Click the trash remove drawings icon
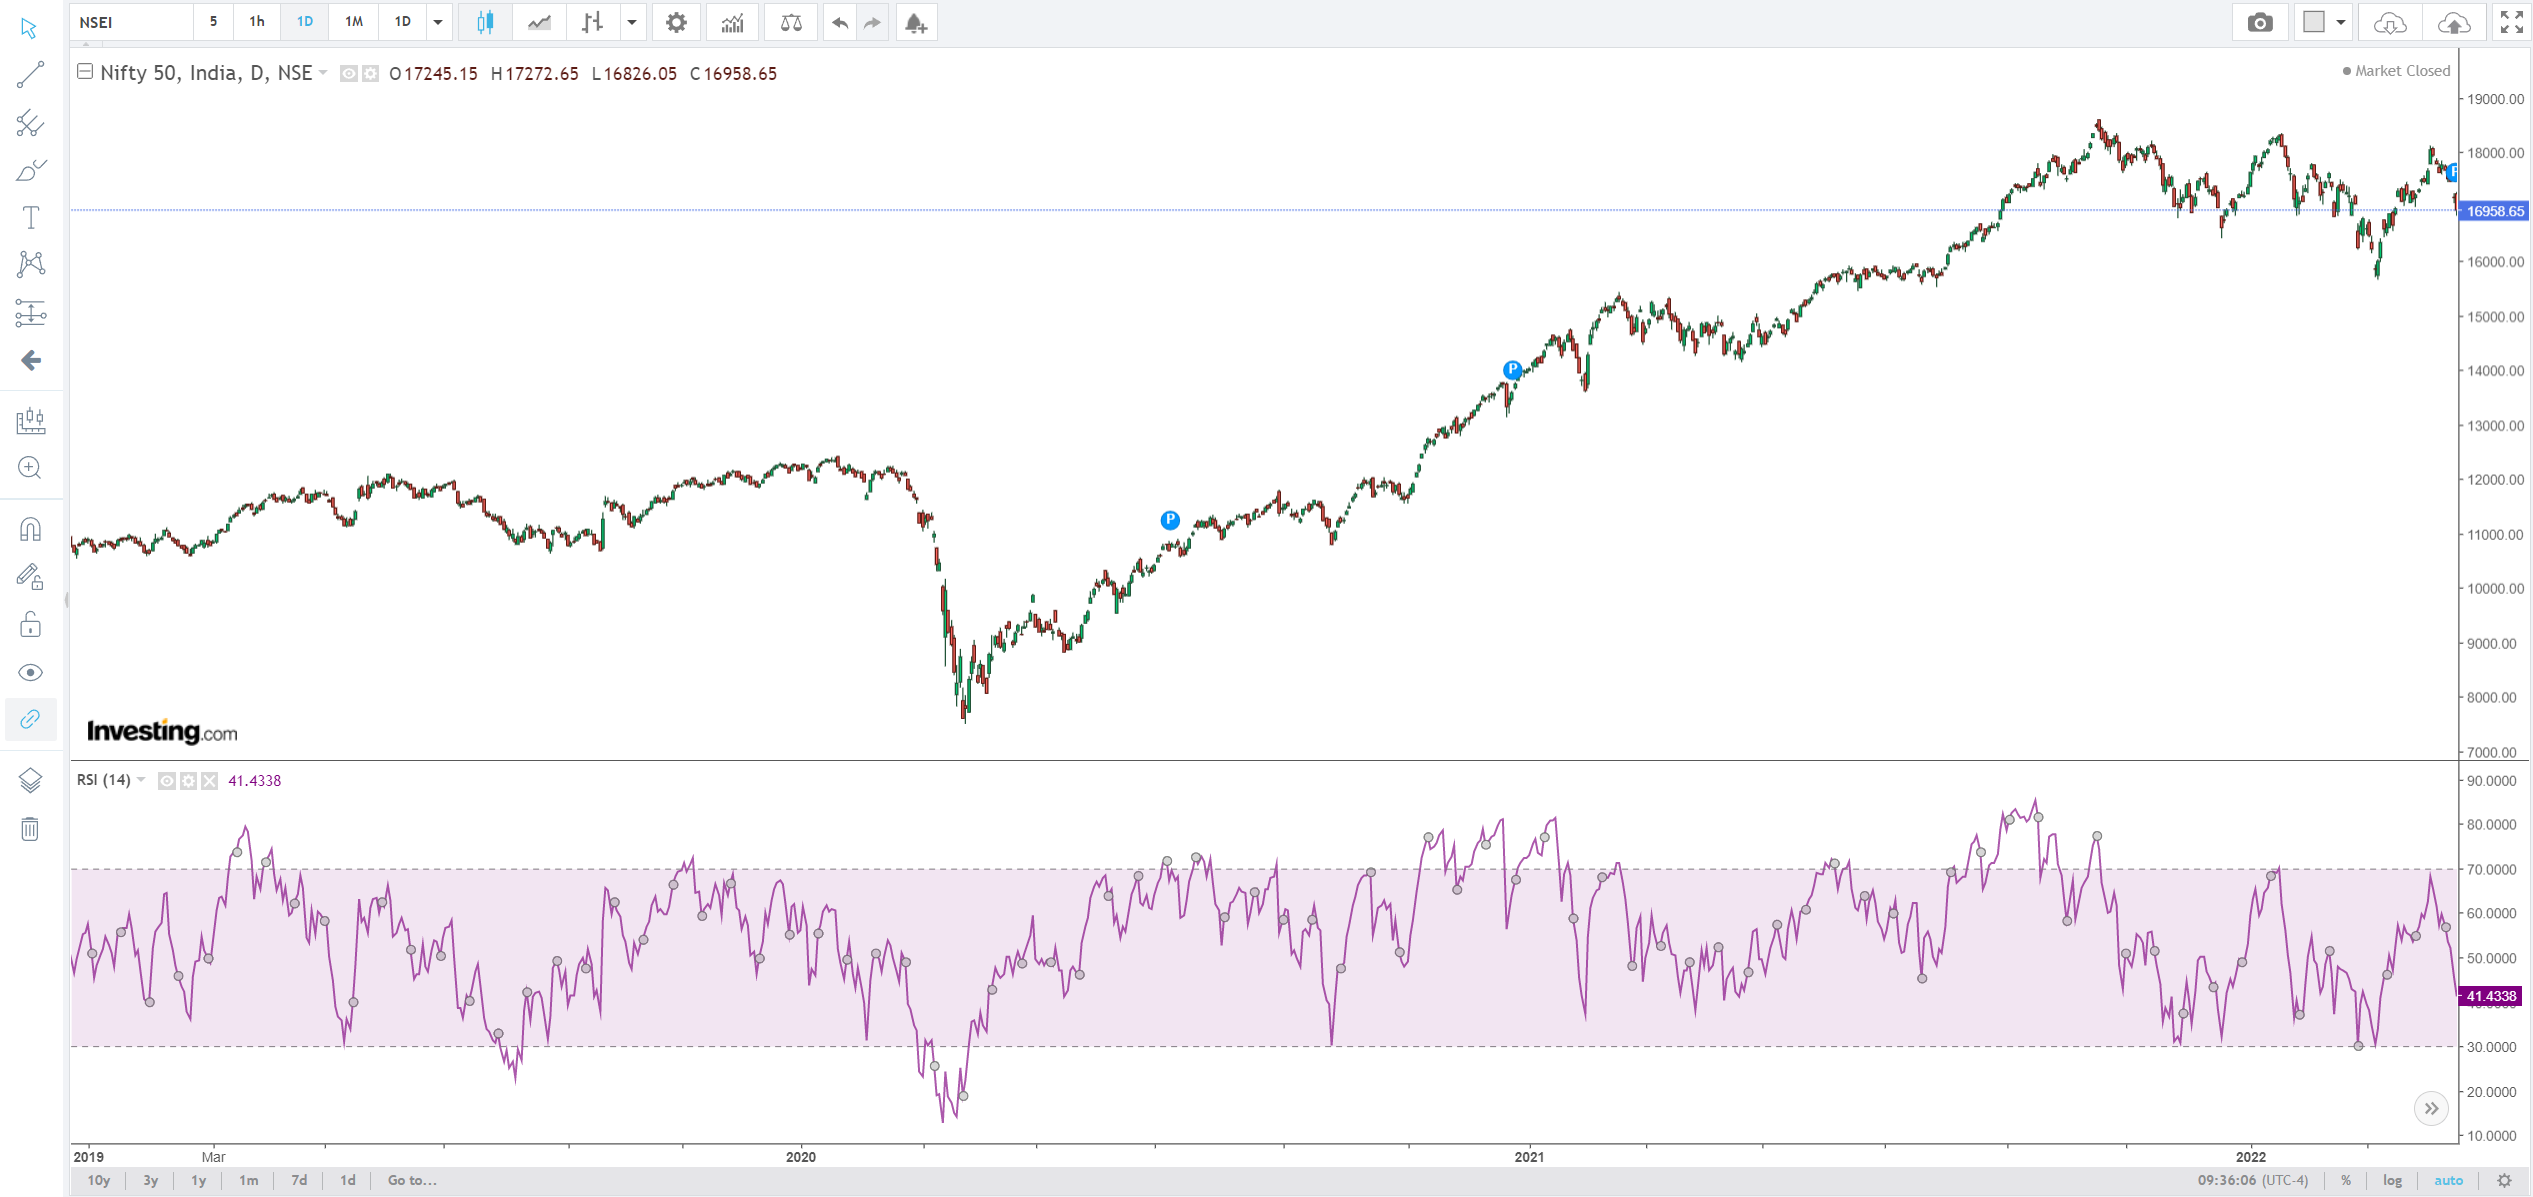Viewport: 2533px width, 1197px height. pos(30,828)
